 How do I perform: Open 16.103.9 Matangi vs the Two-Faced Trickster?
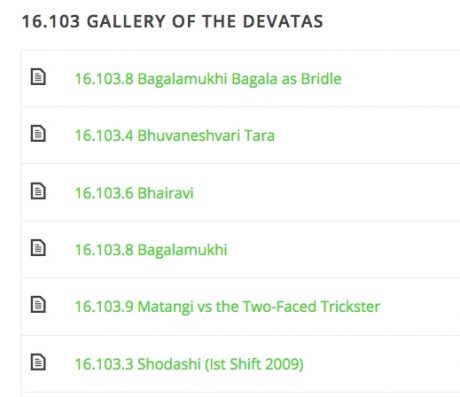click(227, 307)
